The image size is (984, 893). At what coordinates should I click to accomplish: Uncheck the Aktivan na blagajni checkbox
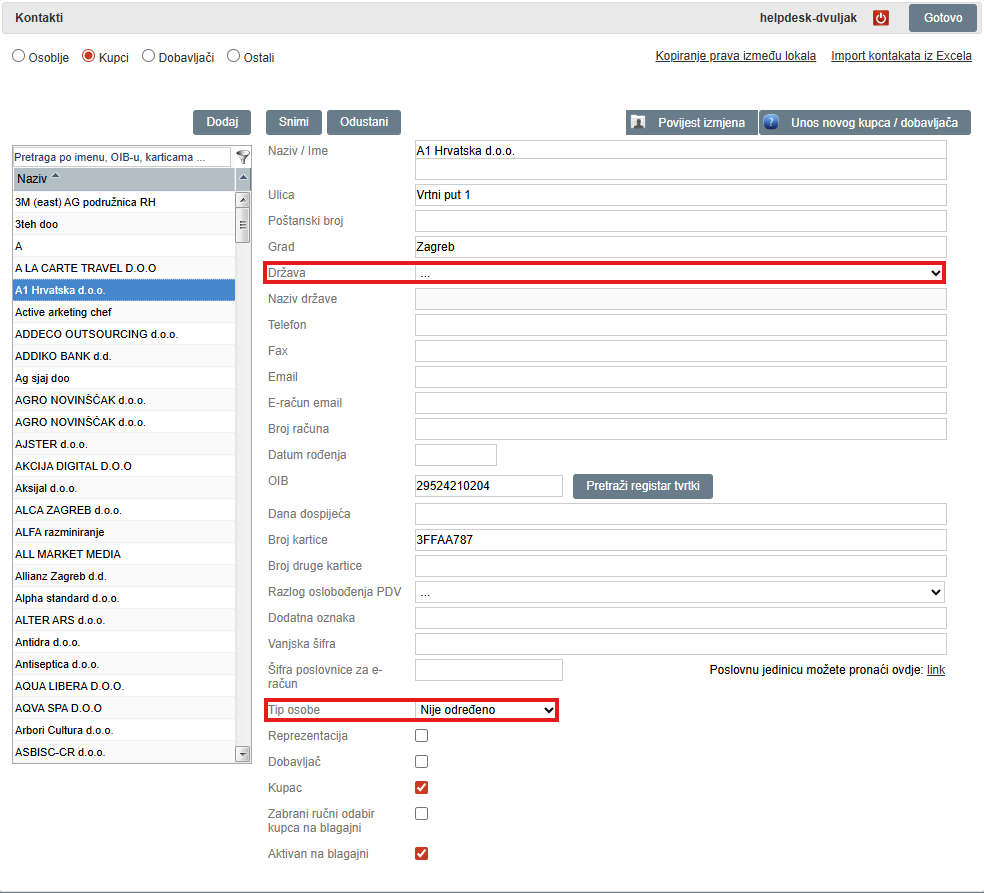coord(422,853)
